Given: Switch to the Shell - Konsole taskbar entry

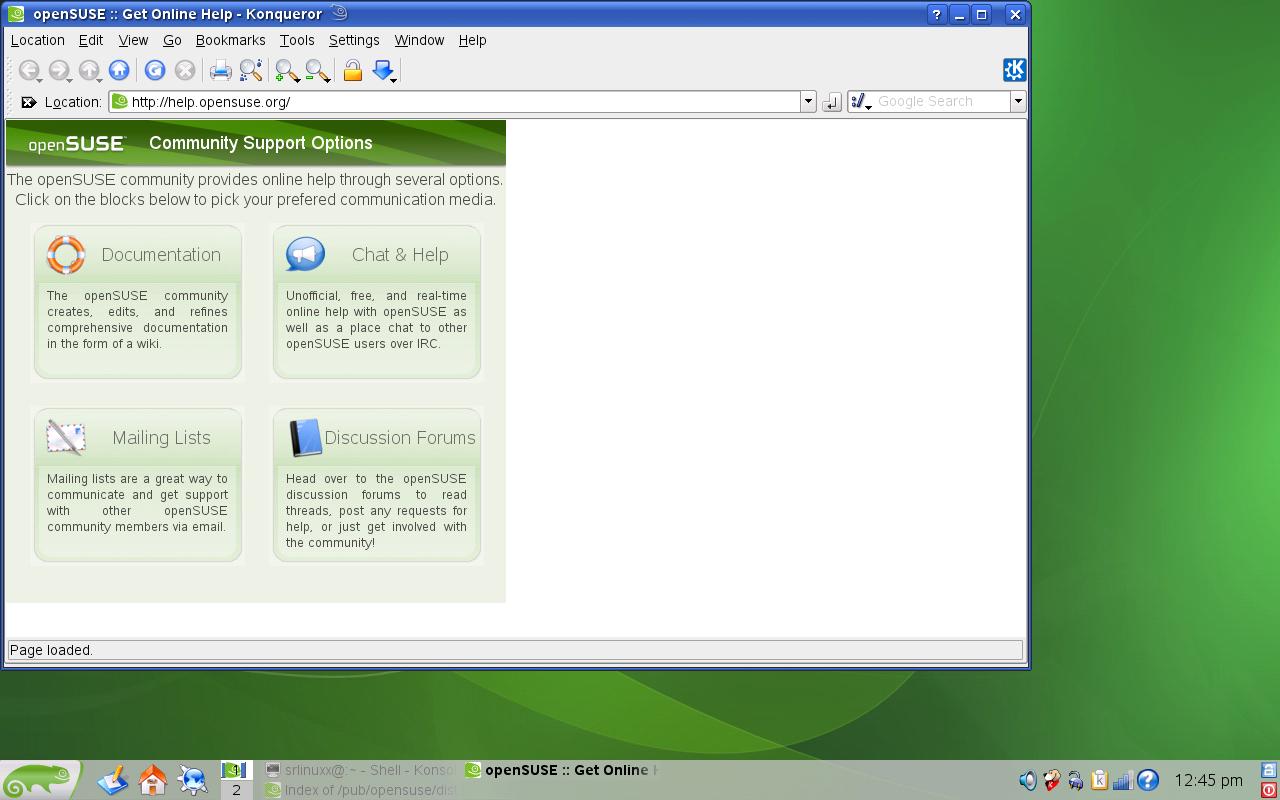Looking at the screenshot, I should click(360, 770).
